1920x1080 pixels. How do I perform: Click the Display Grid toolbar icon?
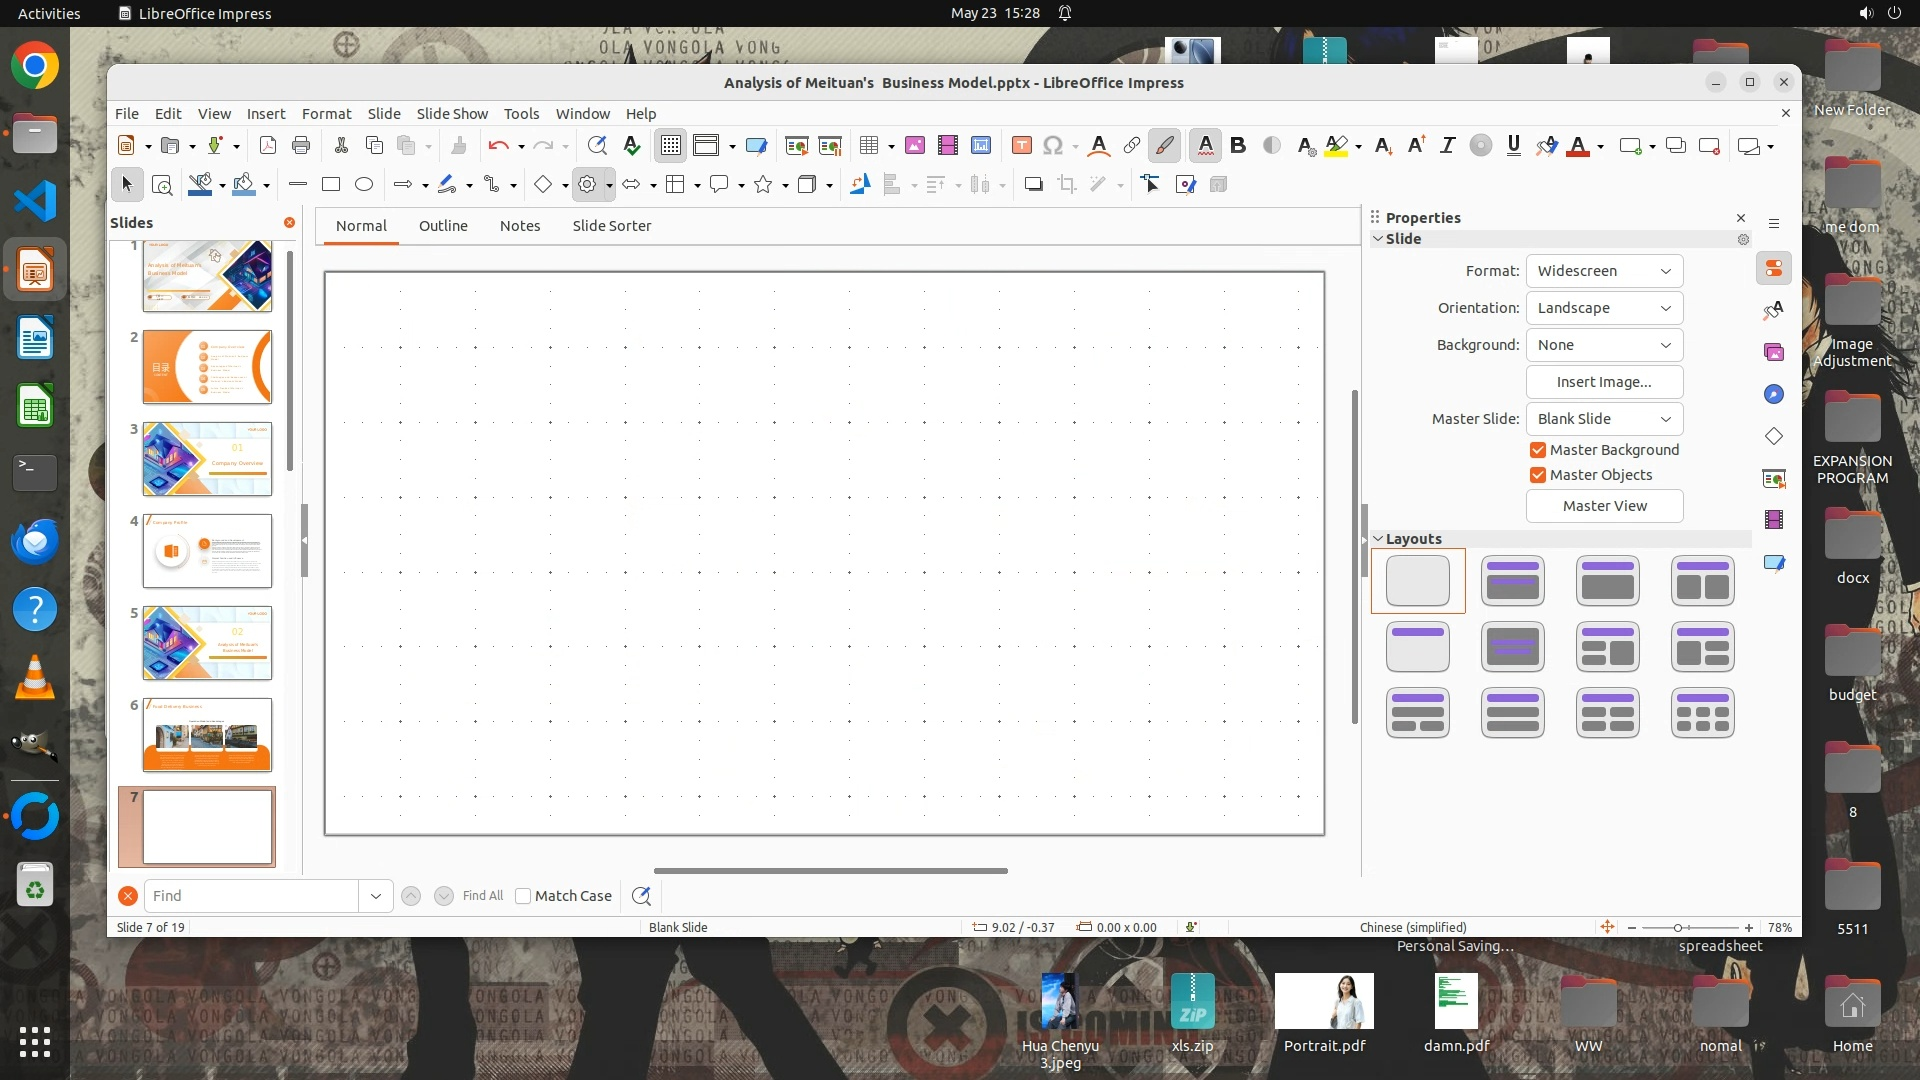[x=670, y=146]
